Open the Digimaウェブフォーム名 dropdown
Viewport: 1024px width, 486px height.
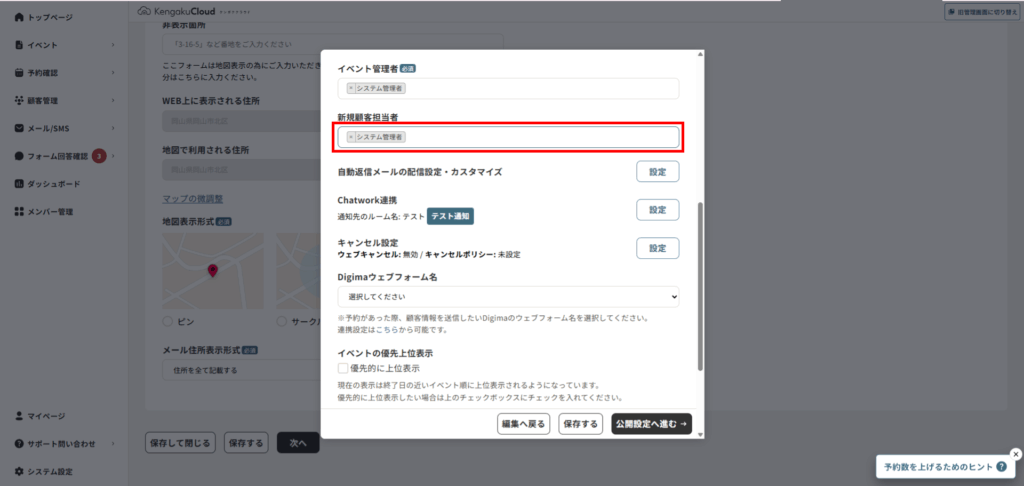(x=508, y=297)
